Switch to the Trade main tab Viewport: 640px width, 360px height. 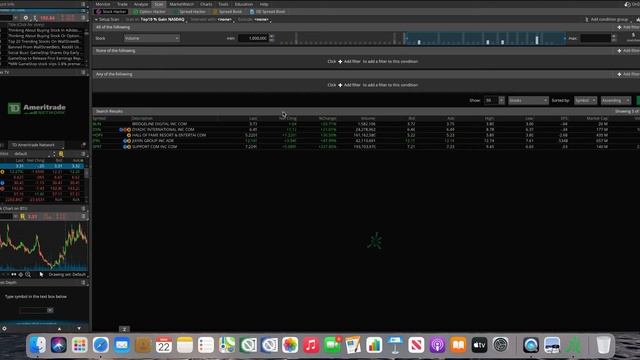click(x=122, y=4)
